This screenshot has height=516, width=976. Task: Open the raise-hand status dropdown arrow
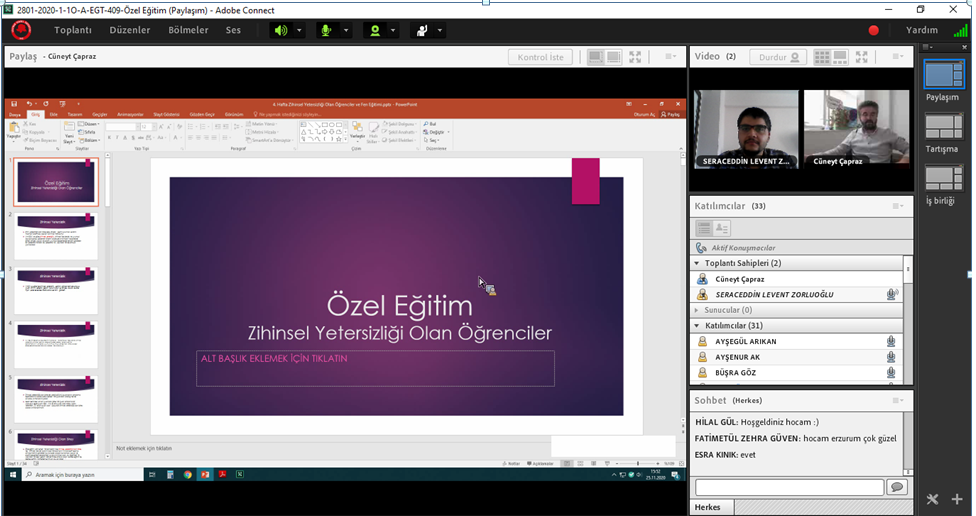coord(441,30)
